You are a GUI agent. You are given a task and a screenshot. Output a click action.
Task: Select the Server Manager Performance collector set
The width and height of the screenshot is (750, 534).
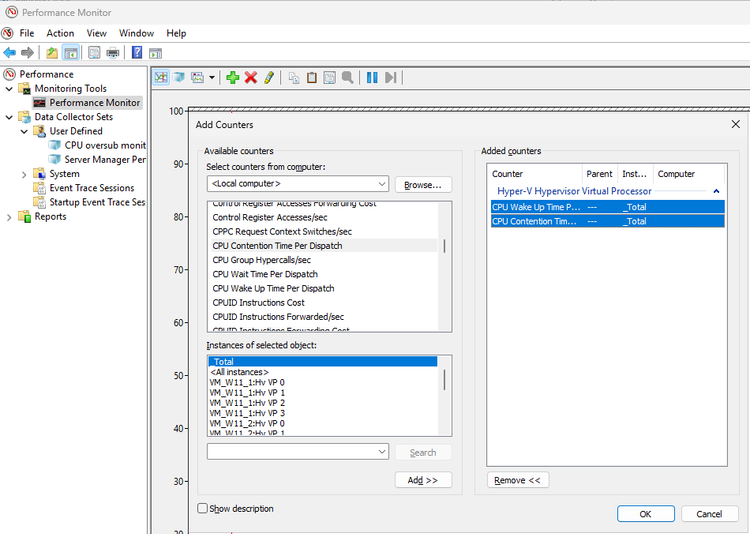(105, 159)
